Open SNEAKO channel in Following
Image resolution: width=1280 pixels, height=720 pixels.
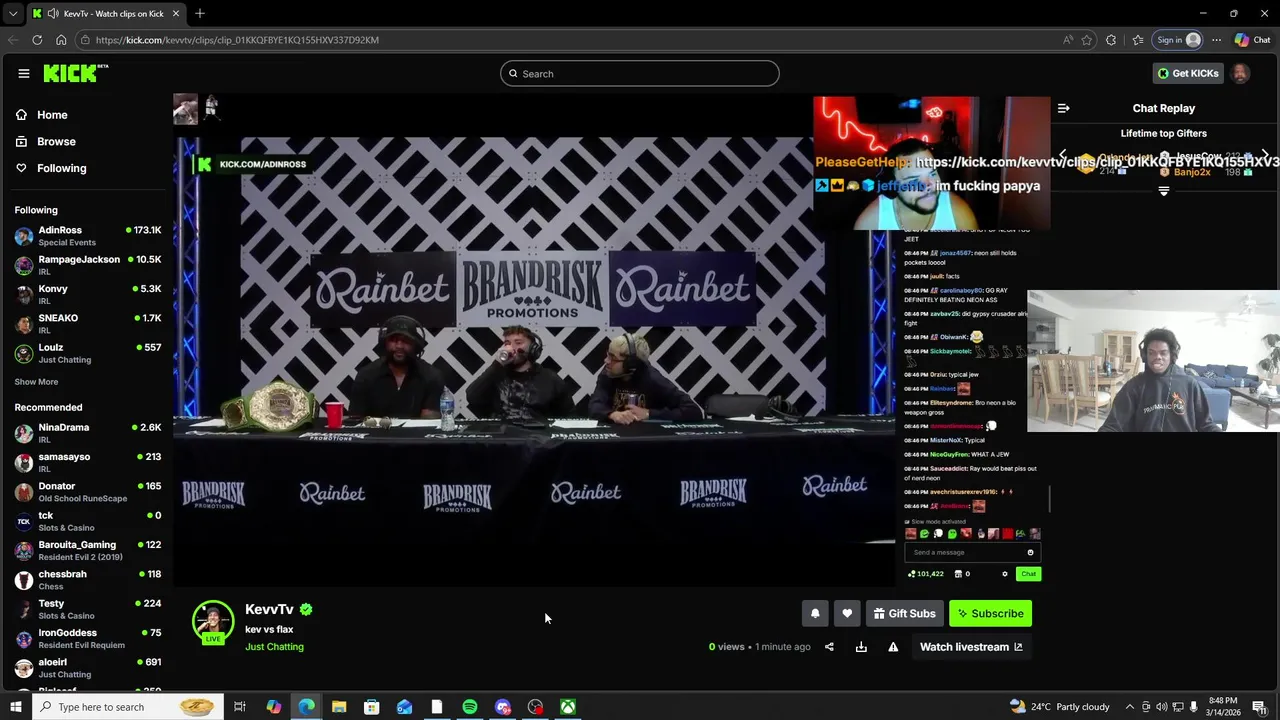[88, 323]
